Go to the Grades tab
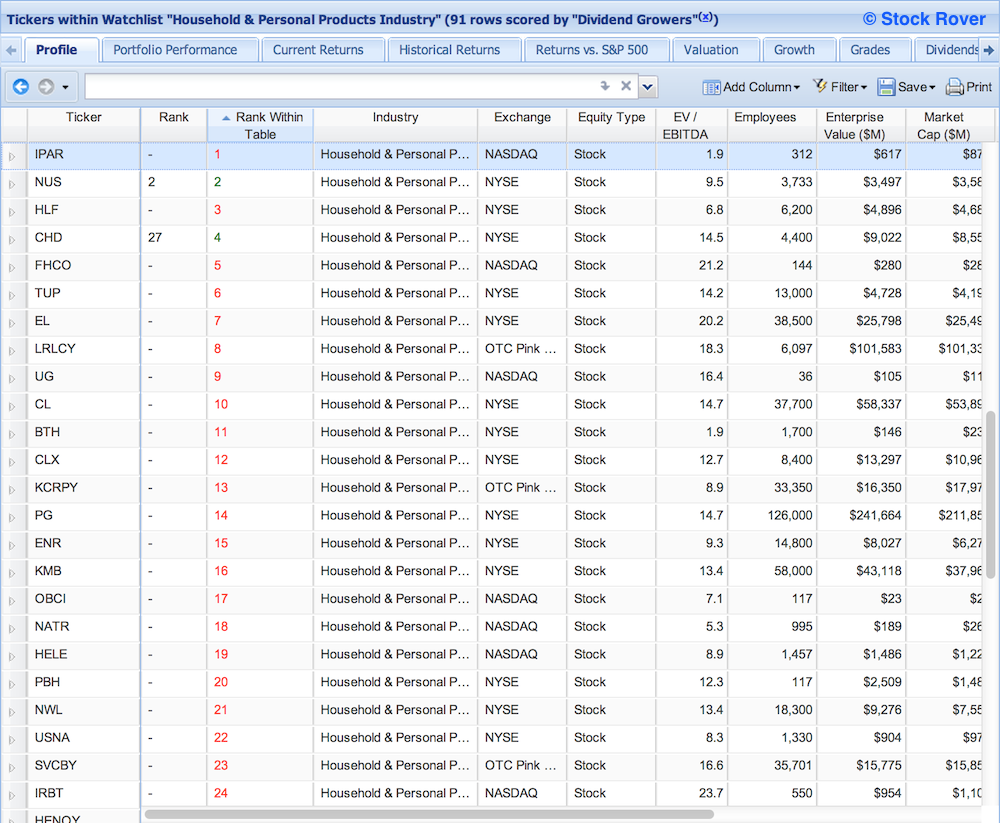Image resolution: width=1000 pixels, height=823 pixels. (x=875, y=50)
